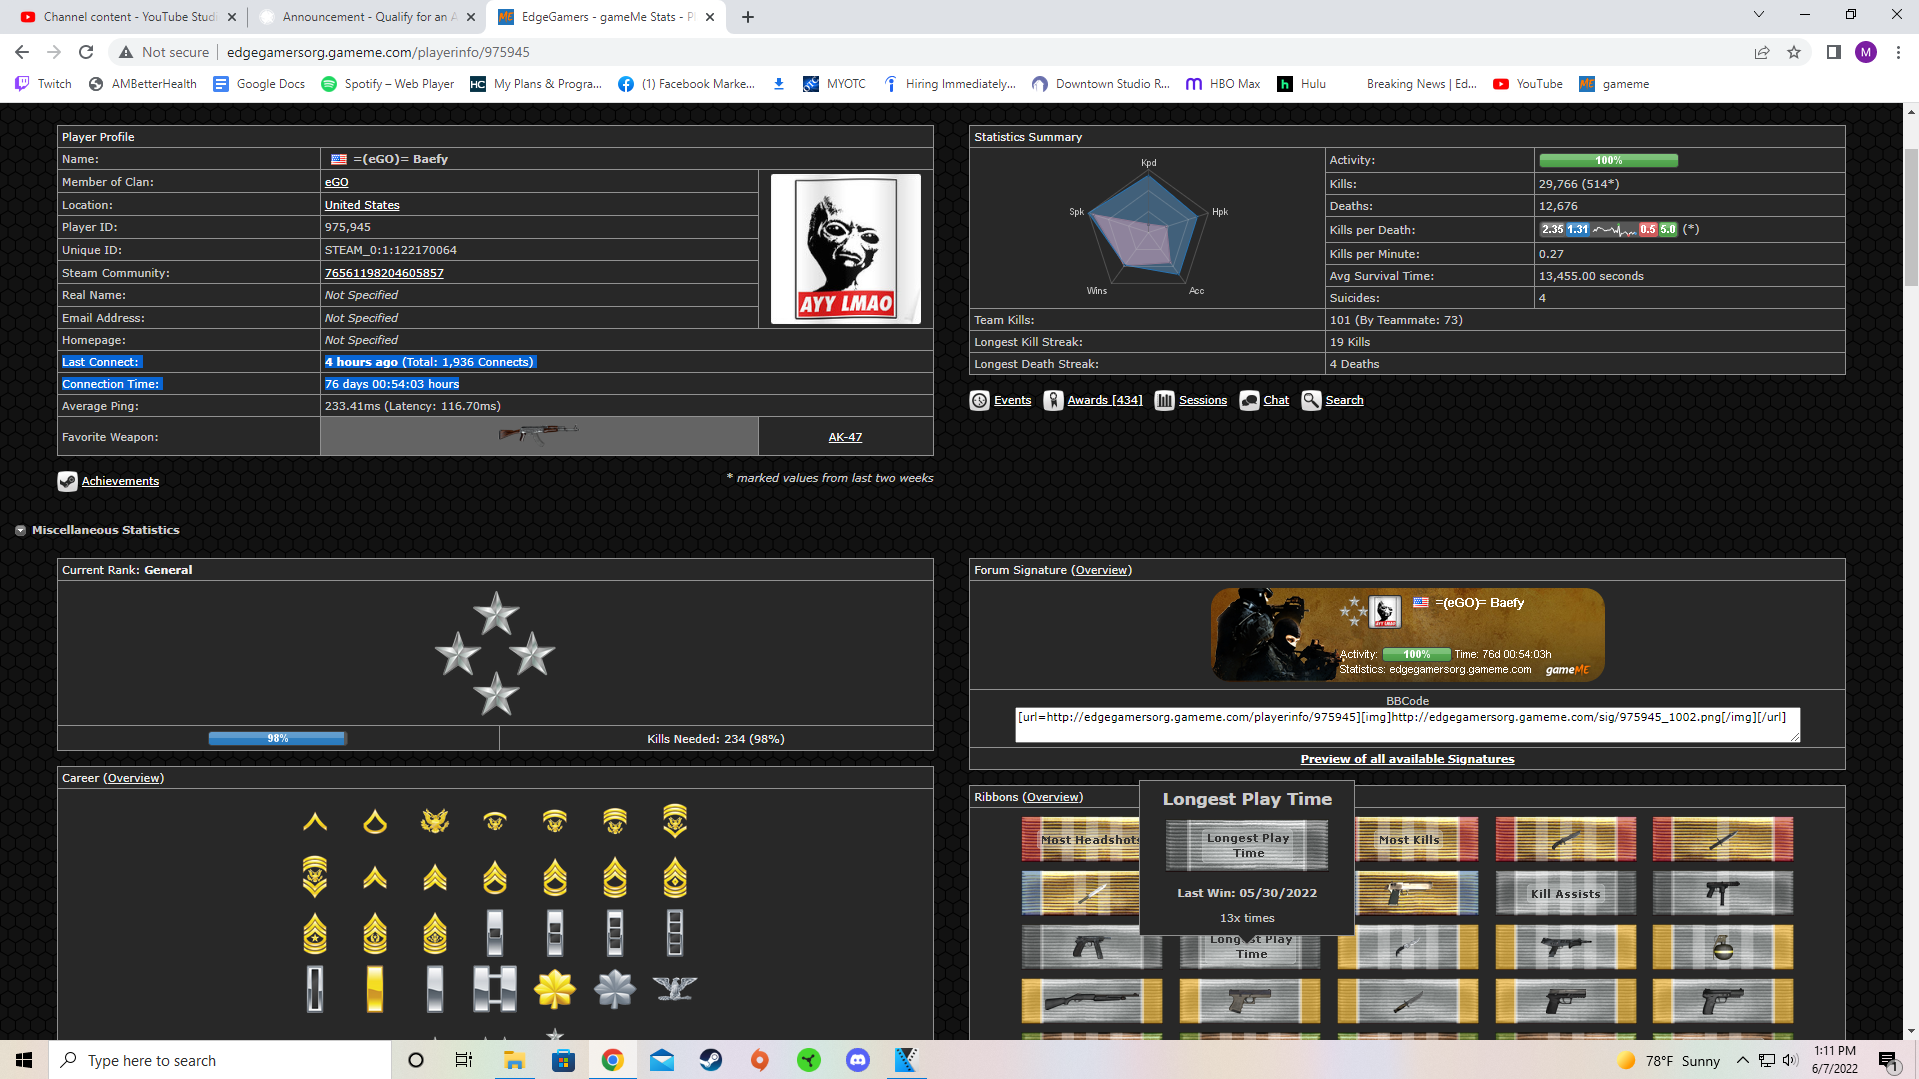Open the Sessions bar-chart icon

(x=1164, y=400)
